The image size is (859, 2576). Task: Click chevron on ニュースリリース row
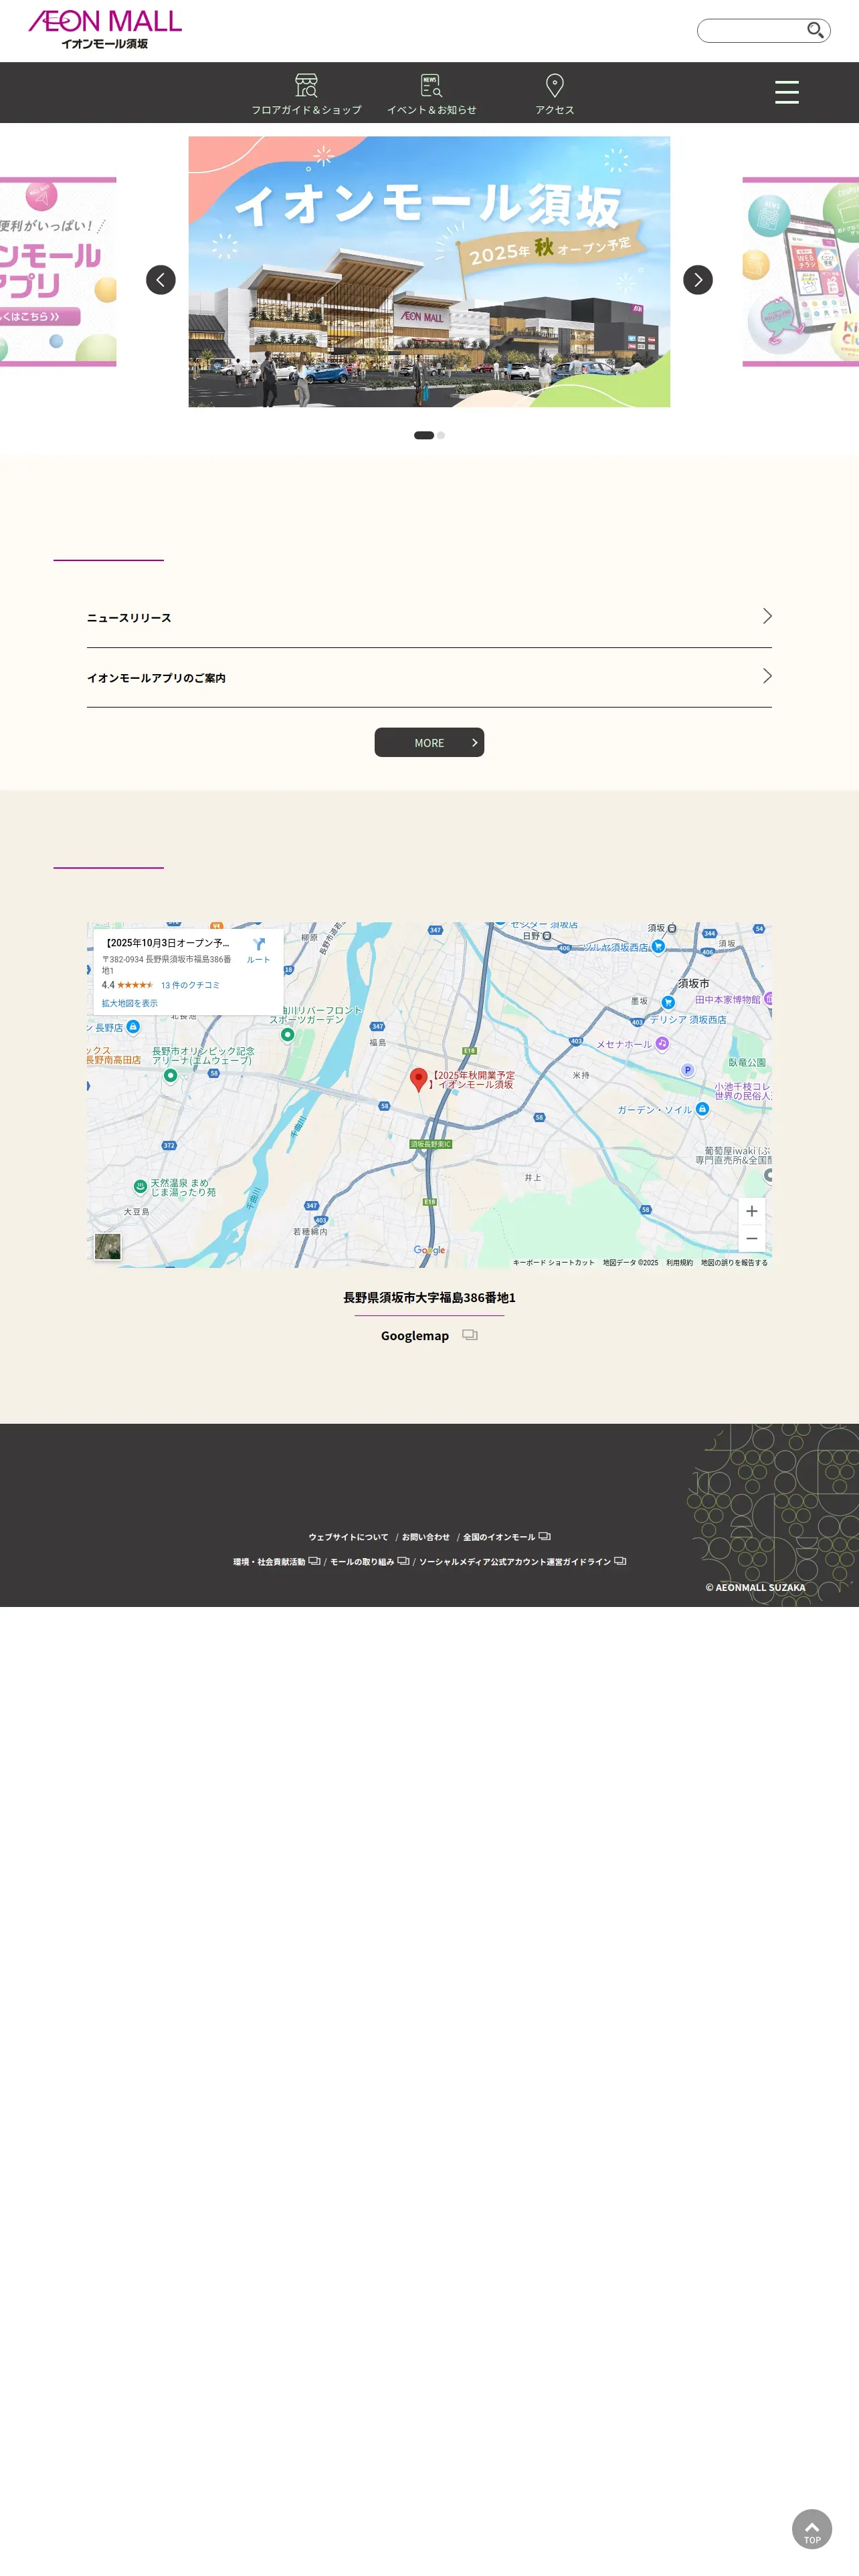pos(767,616)
